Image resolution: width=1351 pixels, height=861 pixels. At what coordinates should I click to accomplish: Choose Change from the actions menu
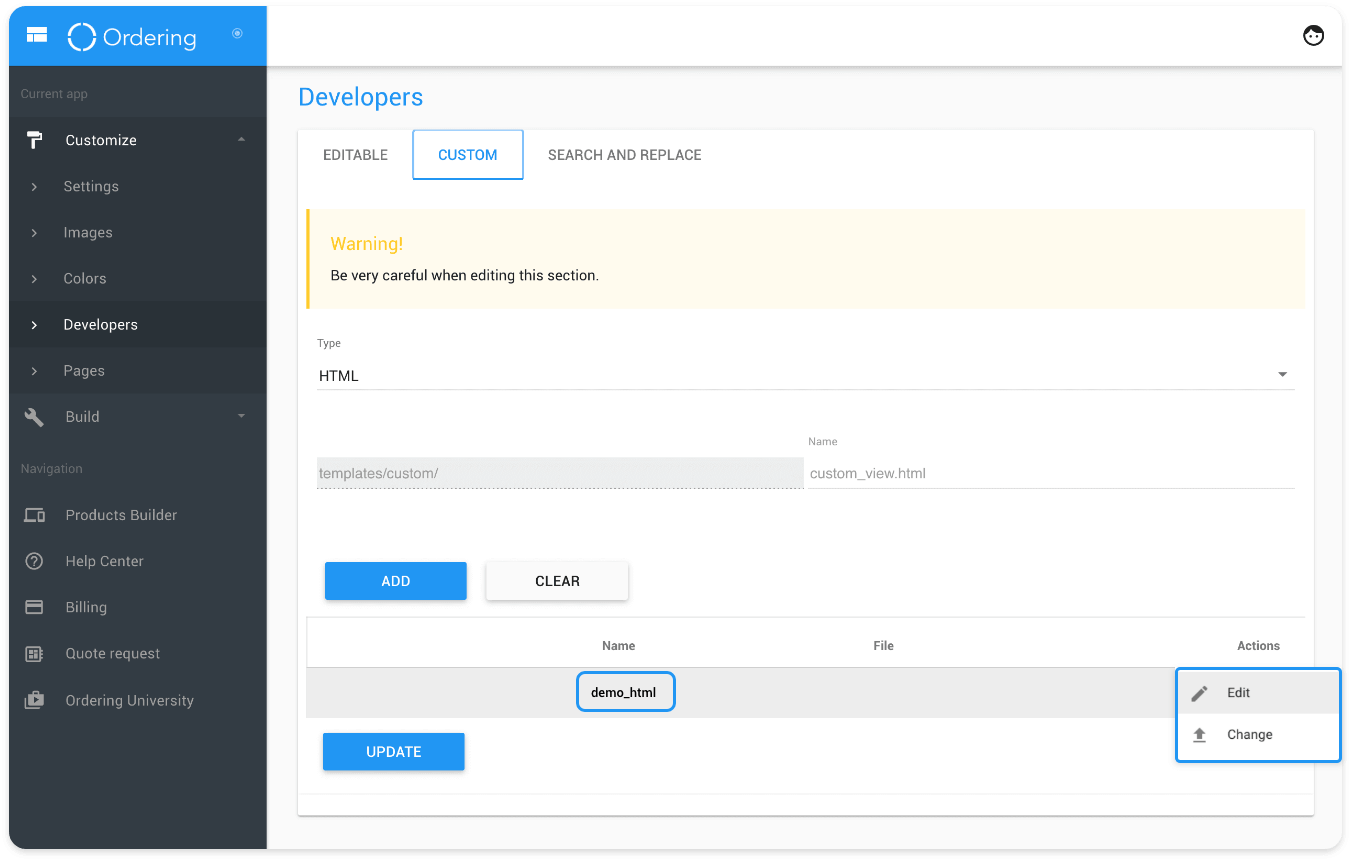coord(1258,735)
